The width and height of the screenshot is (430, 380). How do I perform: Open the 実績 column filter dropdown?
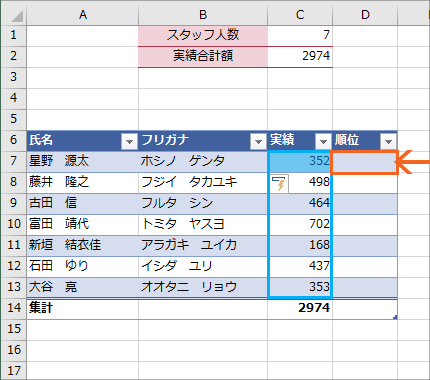pyautogui.click(x=323, y=142)
